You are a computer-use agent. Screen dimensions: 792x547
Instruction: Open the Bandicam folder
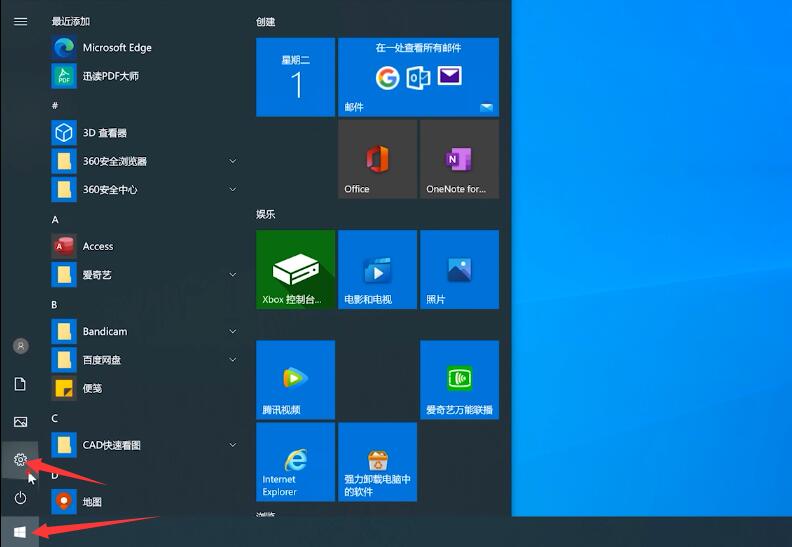click(144, 331)
